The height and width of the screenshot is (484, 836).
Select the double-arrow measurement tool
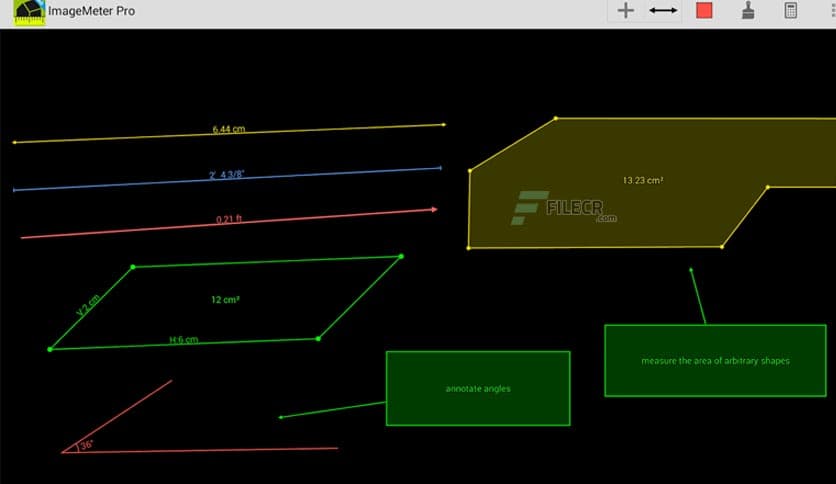pos(663,11)
